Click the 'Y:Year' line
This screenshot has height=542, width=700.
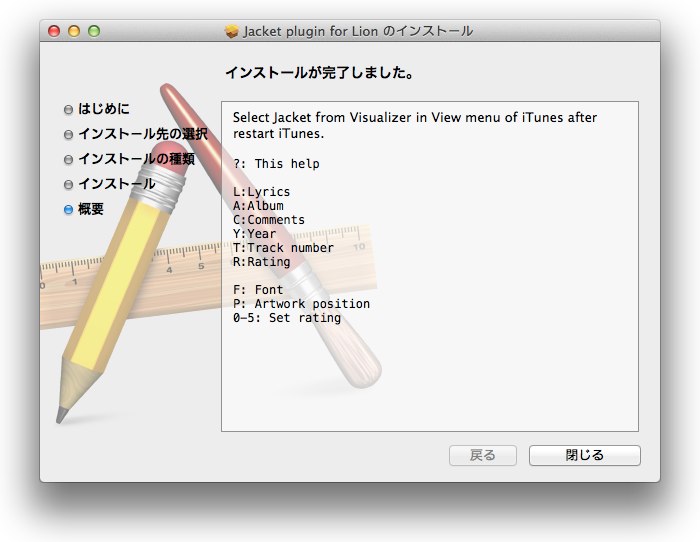coord(254,233)
